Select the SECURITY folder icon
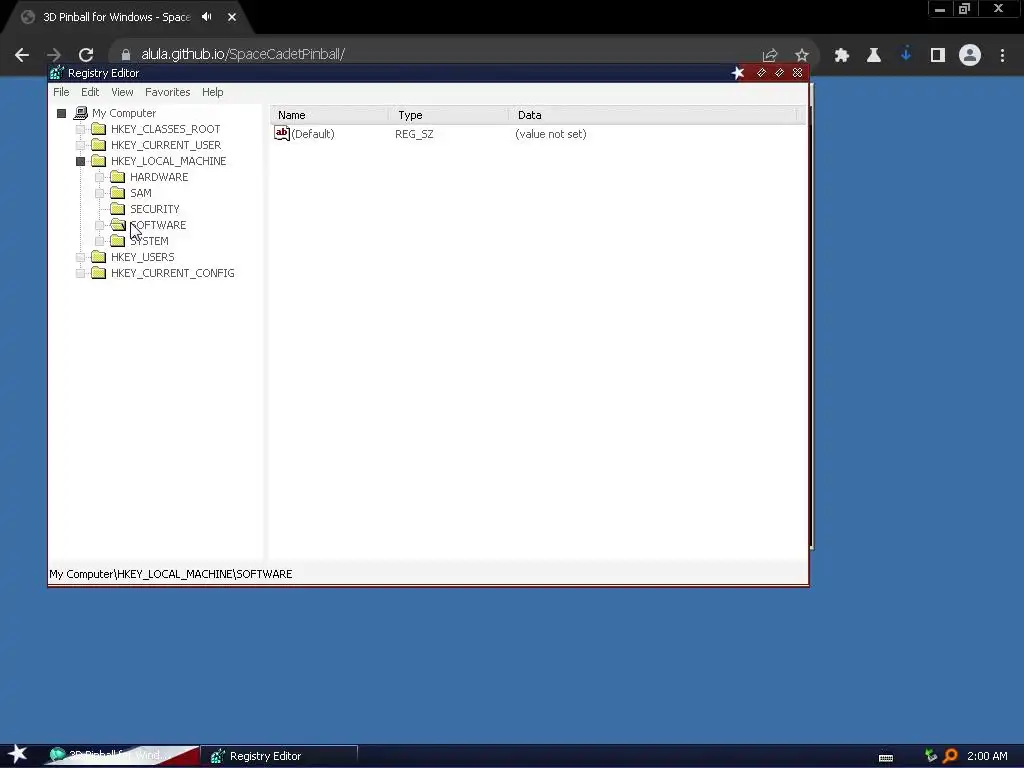 118,209
